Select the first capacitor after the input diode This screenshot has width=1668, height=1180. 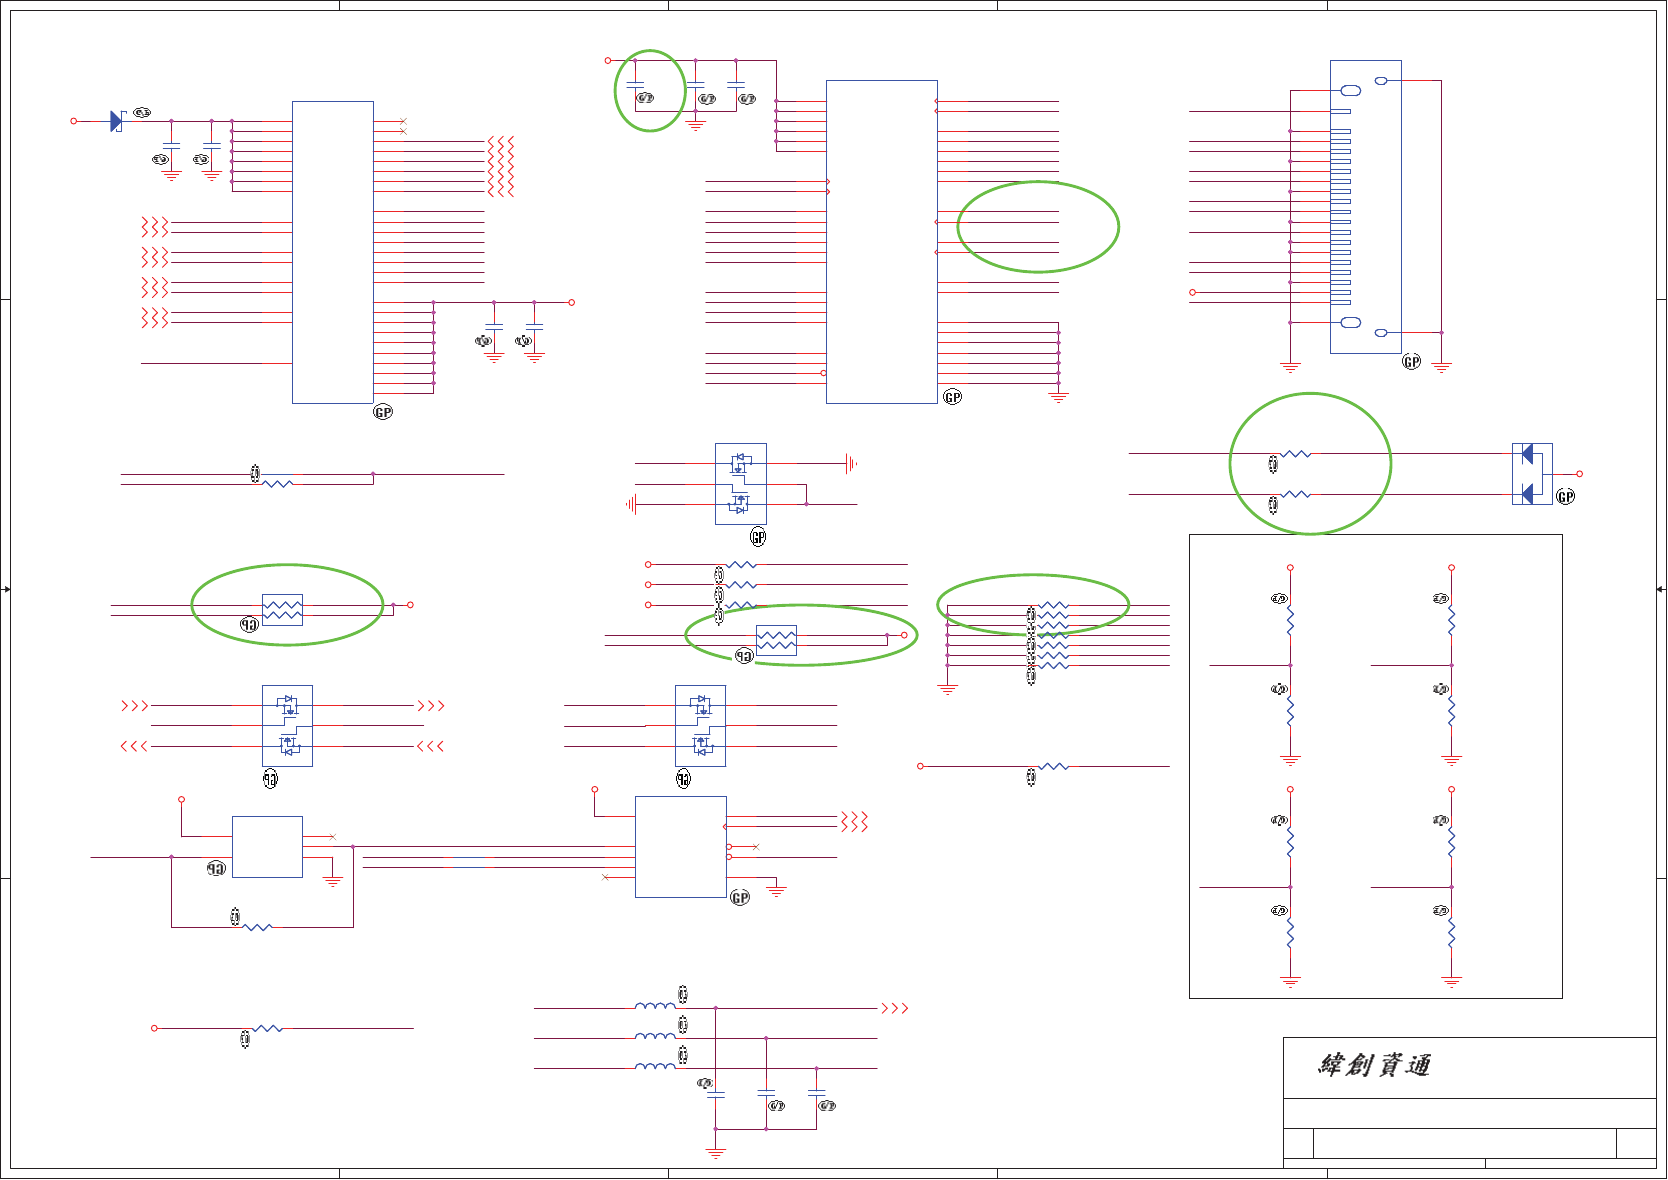[171, 148]
